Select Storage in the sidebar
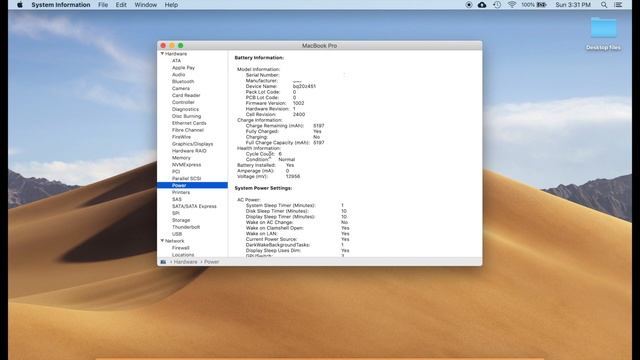 click(x=181, y=220)
